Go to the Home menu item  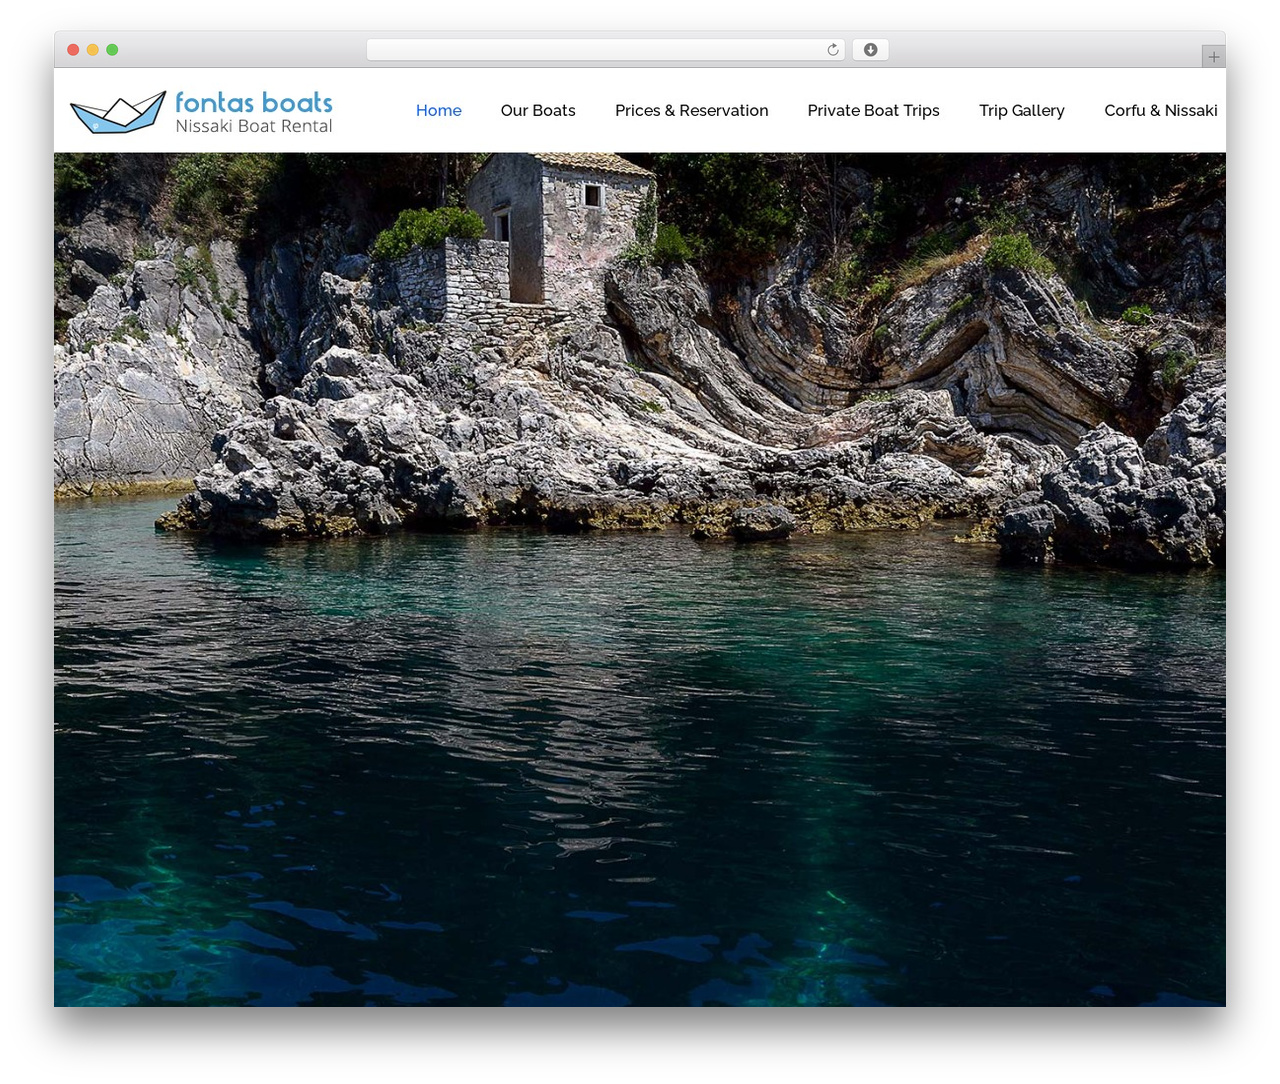pos(439,110)
